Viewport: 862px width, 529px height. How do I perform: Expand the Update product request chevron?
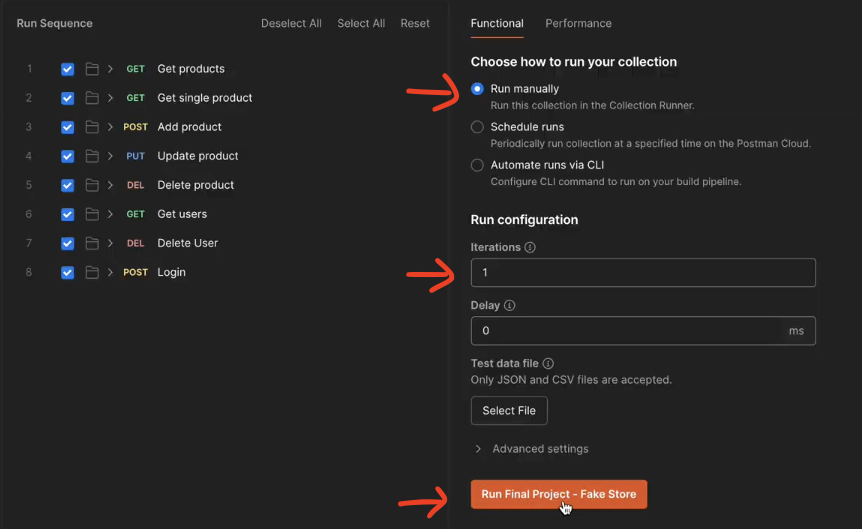pos(110,156)
